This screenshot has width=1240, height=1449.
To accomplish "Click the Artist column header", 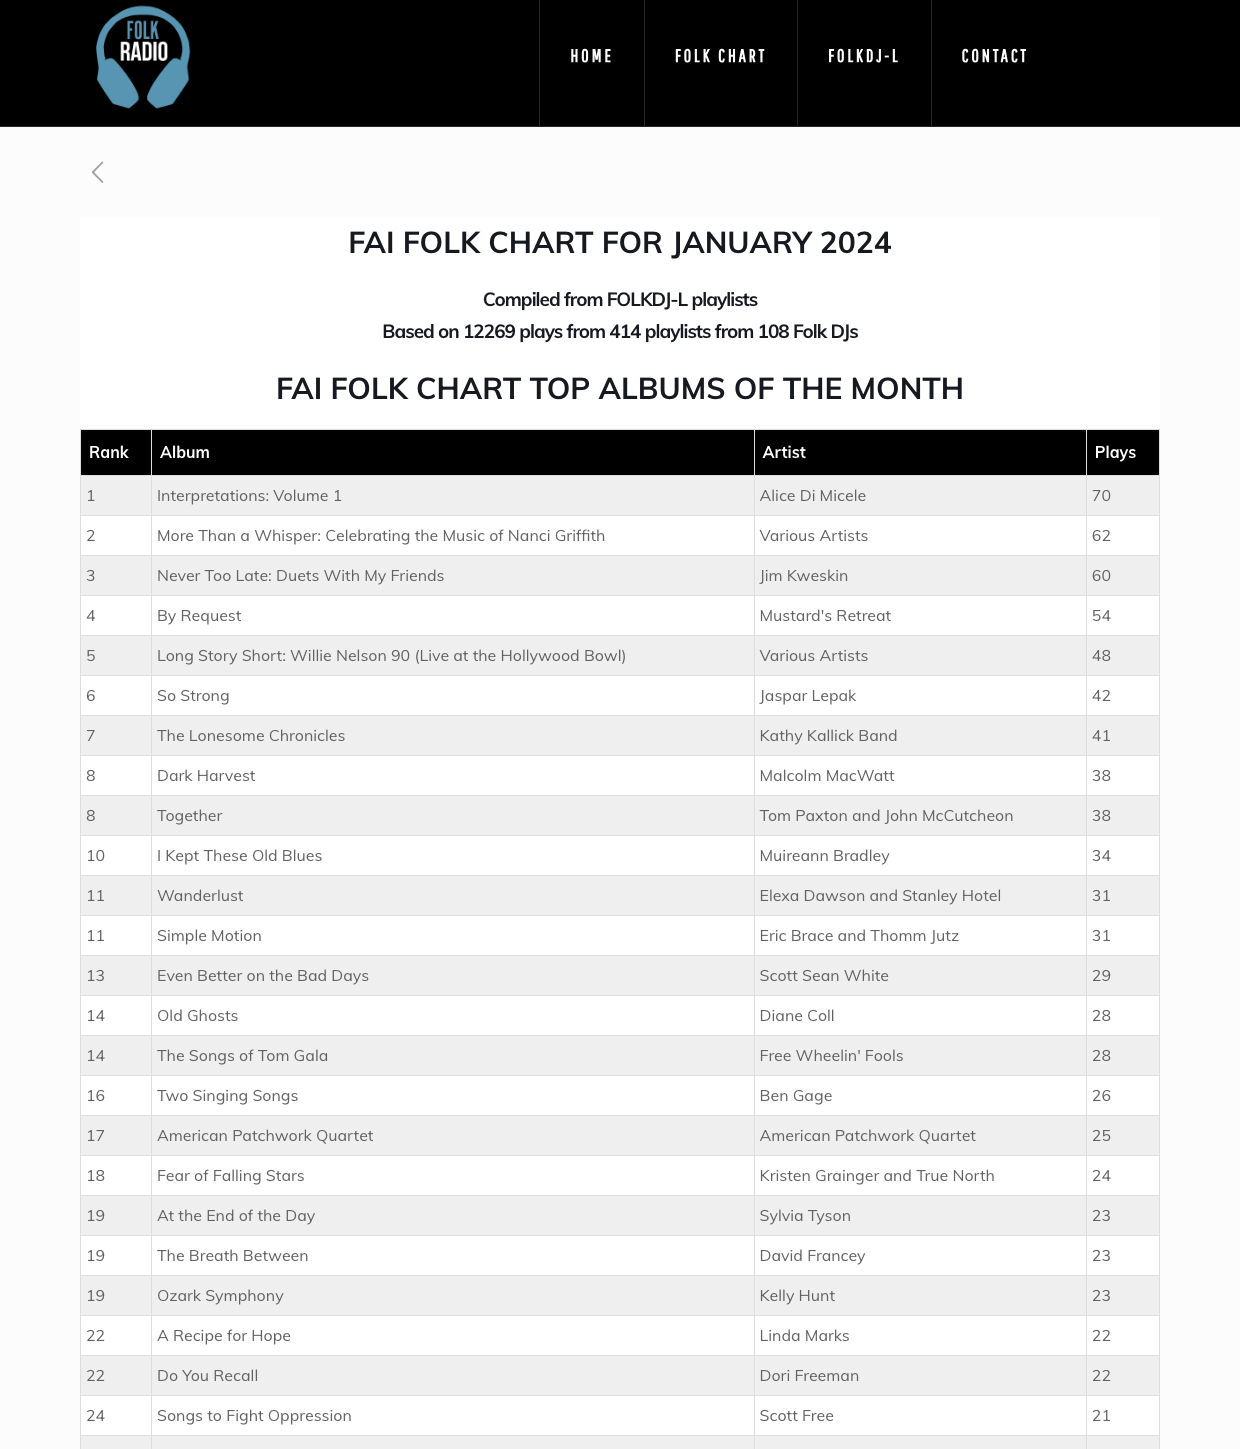I will pyautogui.click(x=784, y=452).
